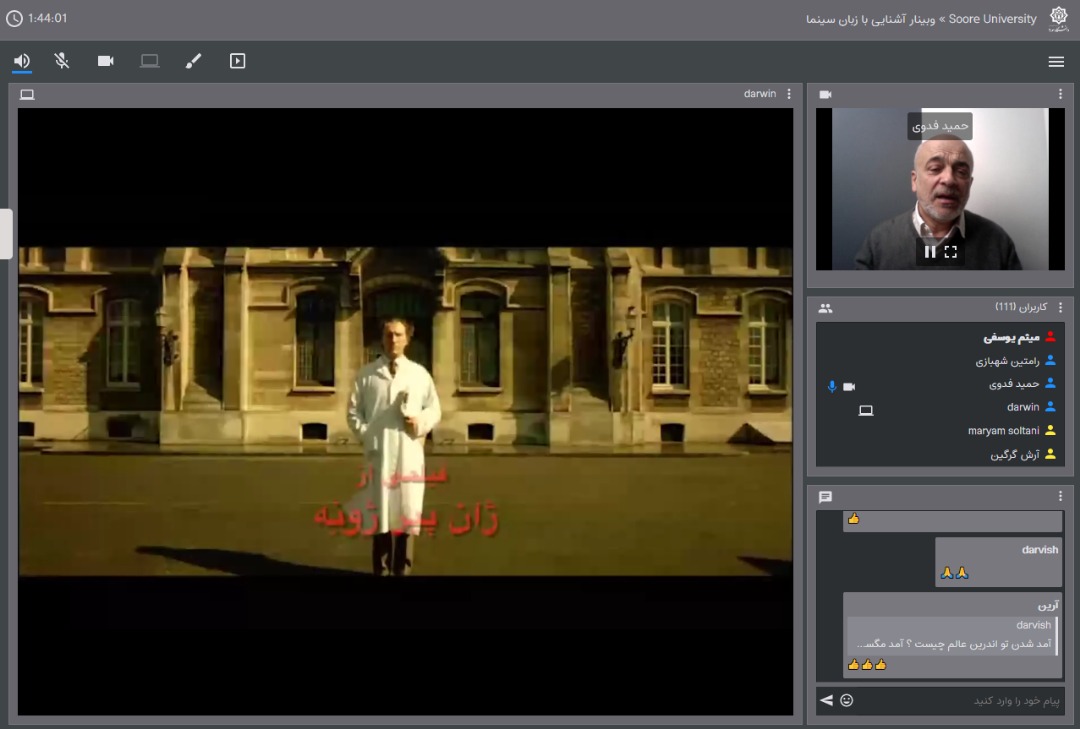Viewport: 1080px width, 729px height.
Task: Click the blue microphone icon of حمید فدوی
Action: pyautogui.click(x=832, y=387)
